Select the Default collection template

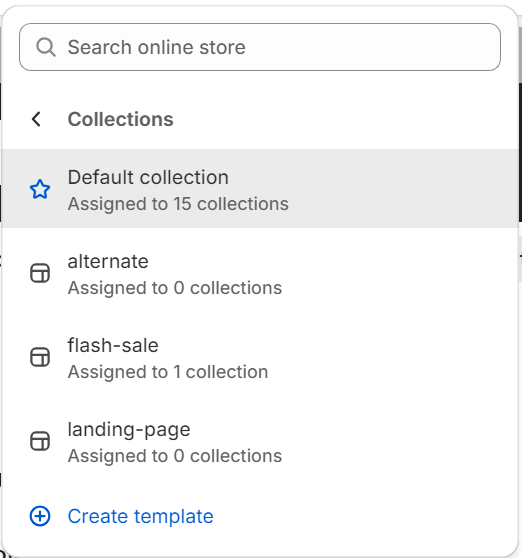(260, 189)
